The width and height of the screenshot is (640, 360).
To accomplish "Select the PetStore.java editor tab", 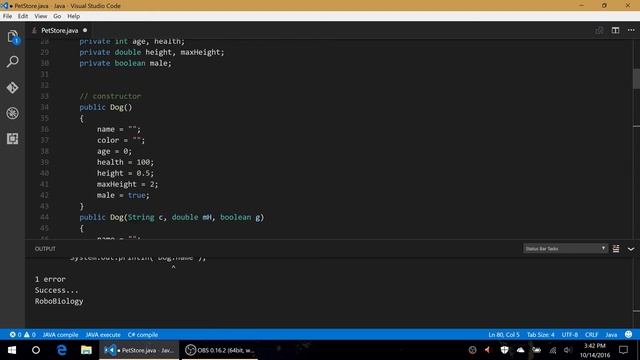I will click(x=60, y=30).
